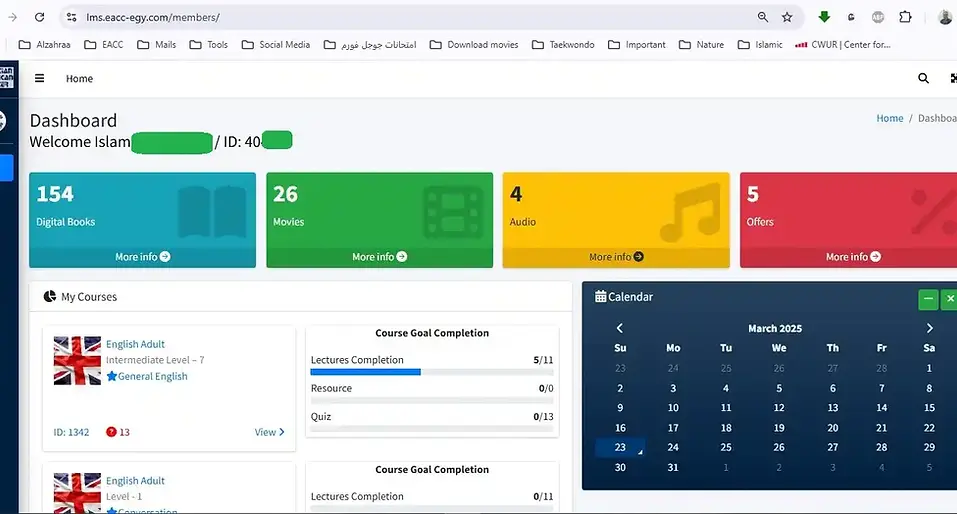Select March 31 in the calendar
The image size is (957, 514).
pos(673,468)
